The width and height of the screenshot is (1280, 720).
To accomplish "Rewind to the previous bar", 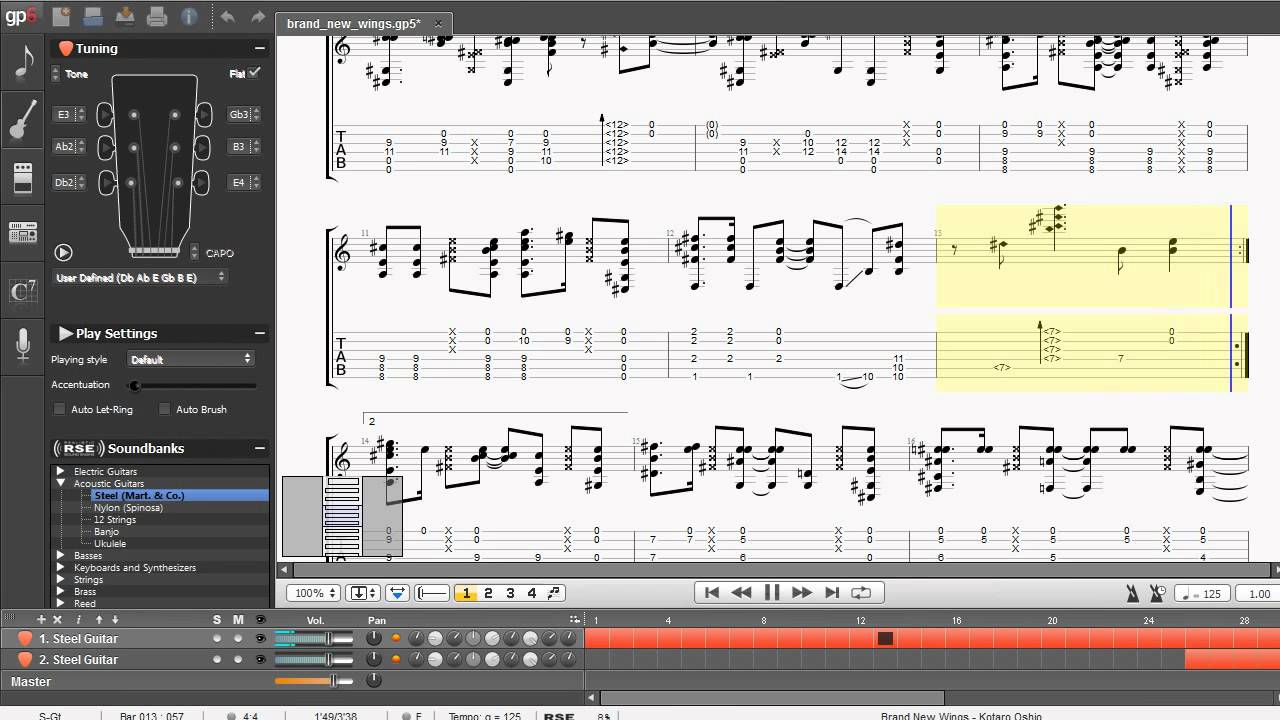I will pos(741,593).
